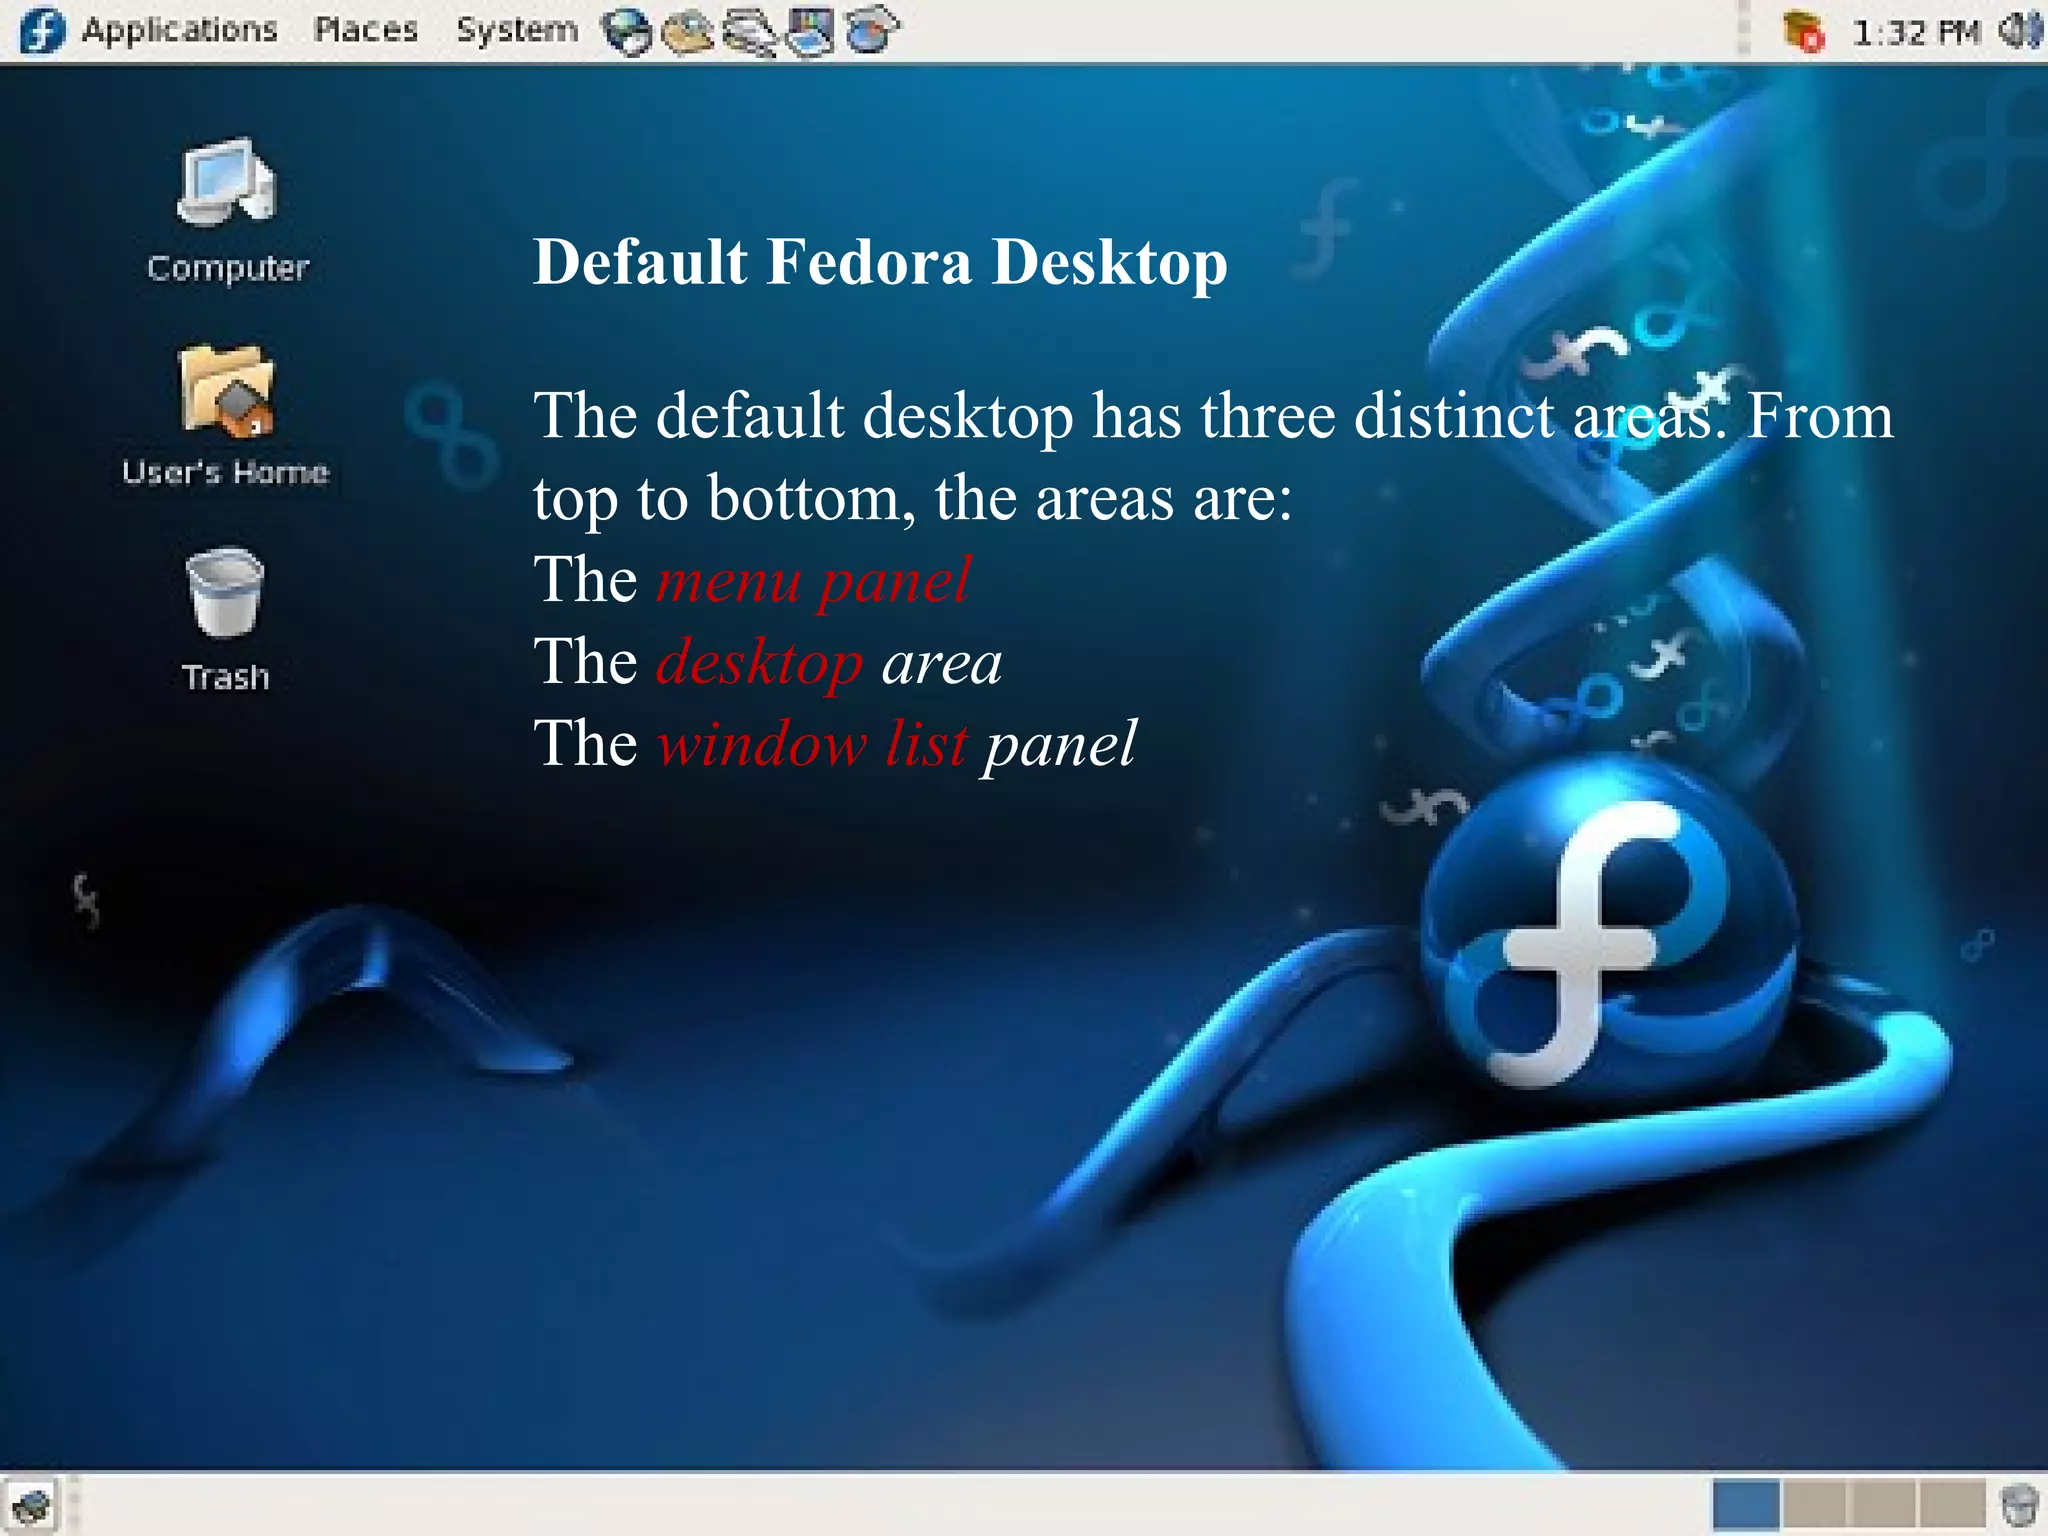Click the Trash applet in bottom panel
This screenshot has height=1536, width=2048.
[2019, 1505]
